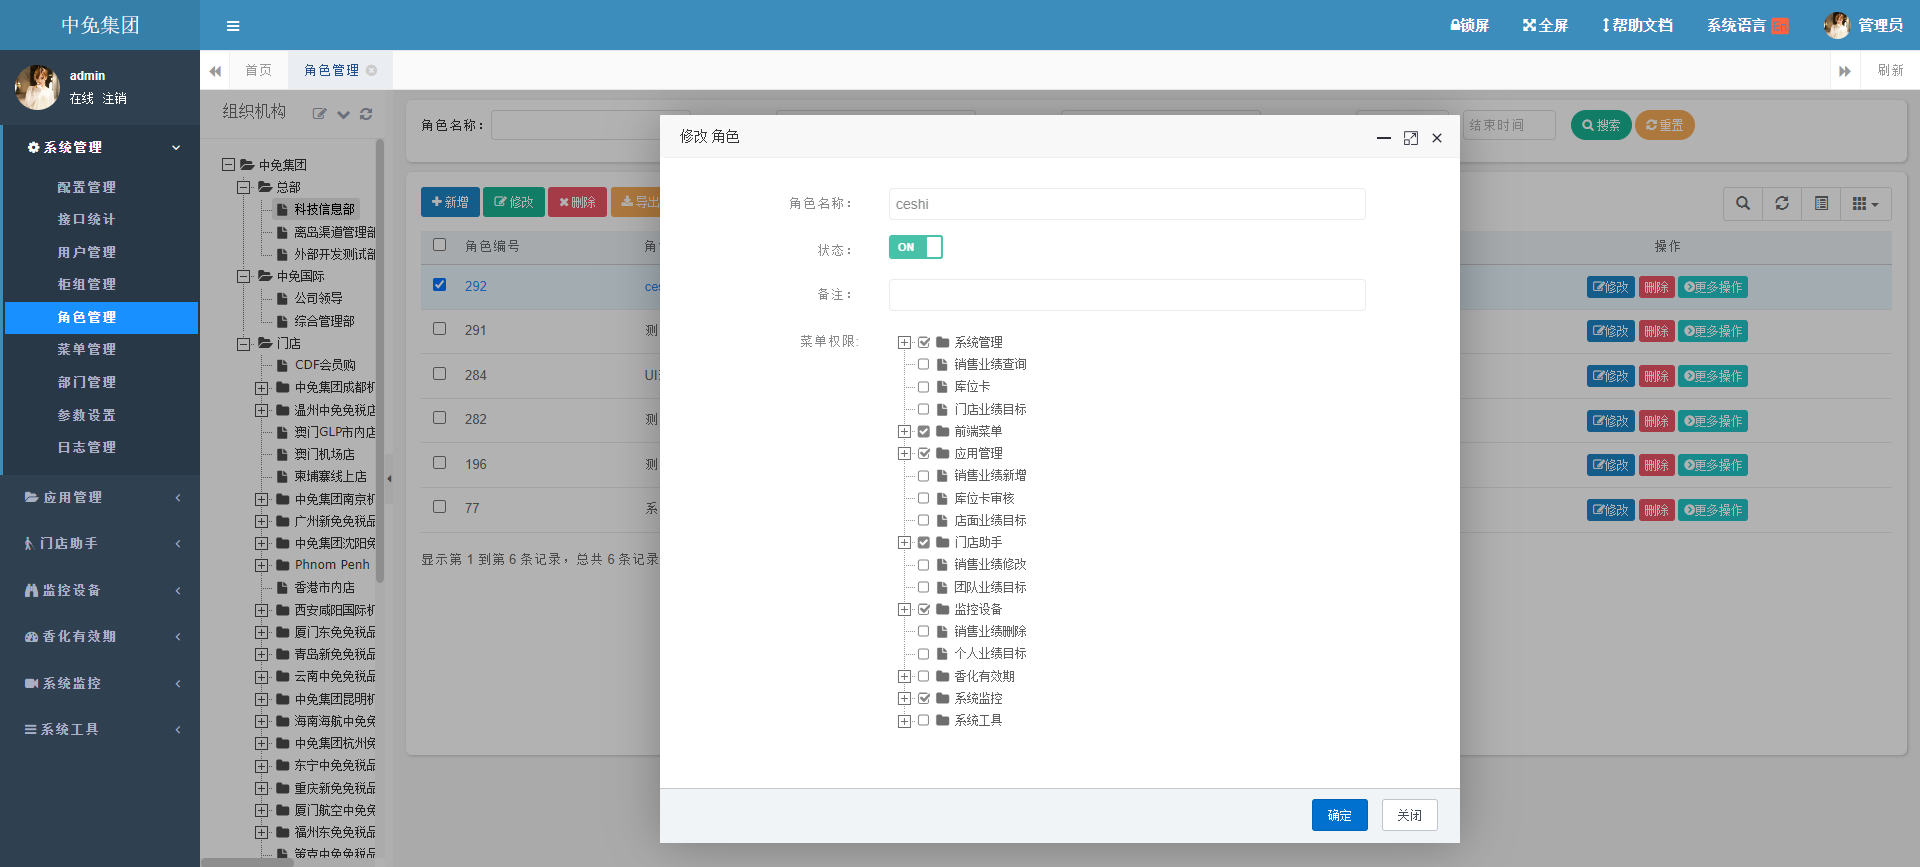This screenshot has height=867, width=1920.
Task: Expand the 系统管理 permission tree node
Action: (x=904, y=343)
